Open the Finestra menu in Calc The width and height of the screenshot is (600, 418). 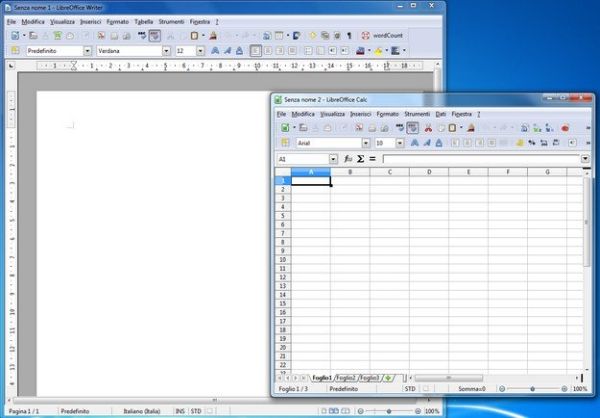pyautogui.click(x=461, y=114)
